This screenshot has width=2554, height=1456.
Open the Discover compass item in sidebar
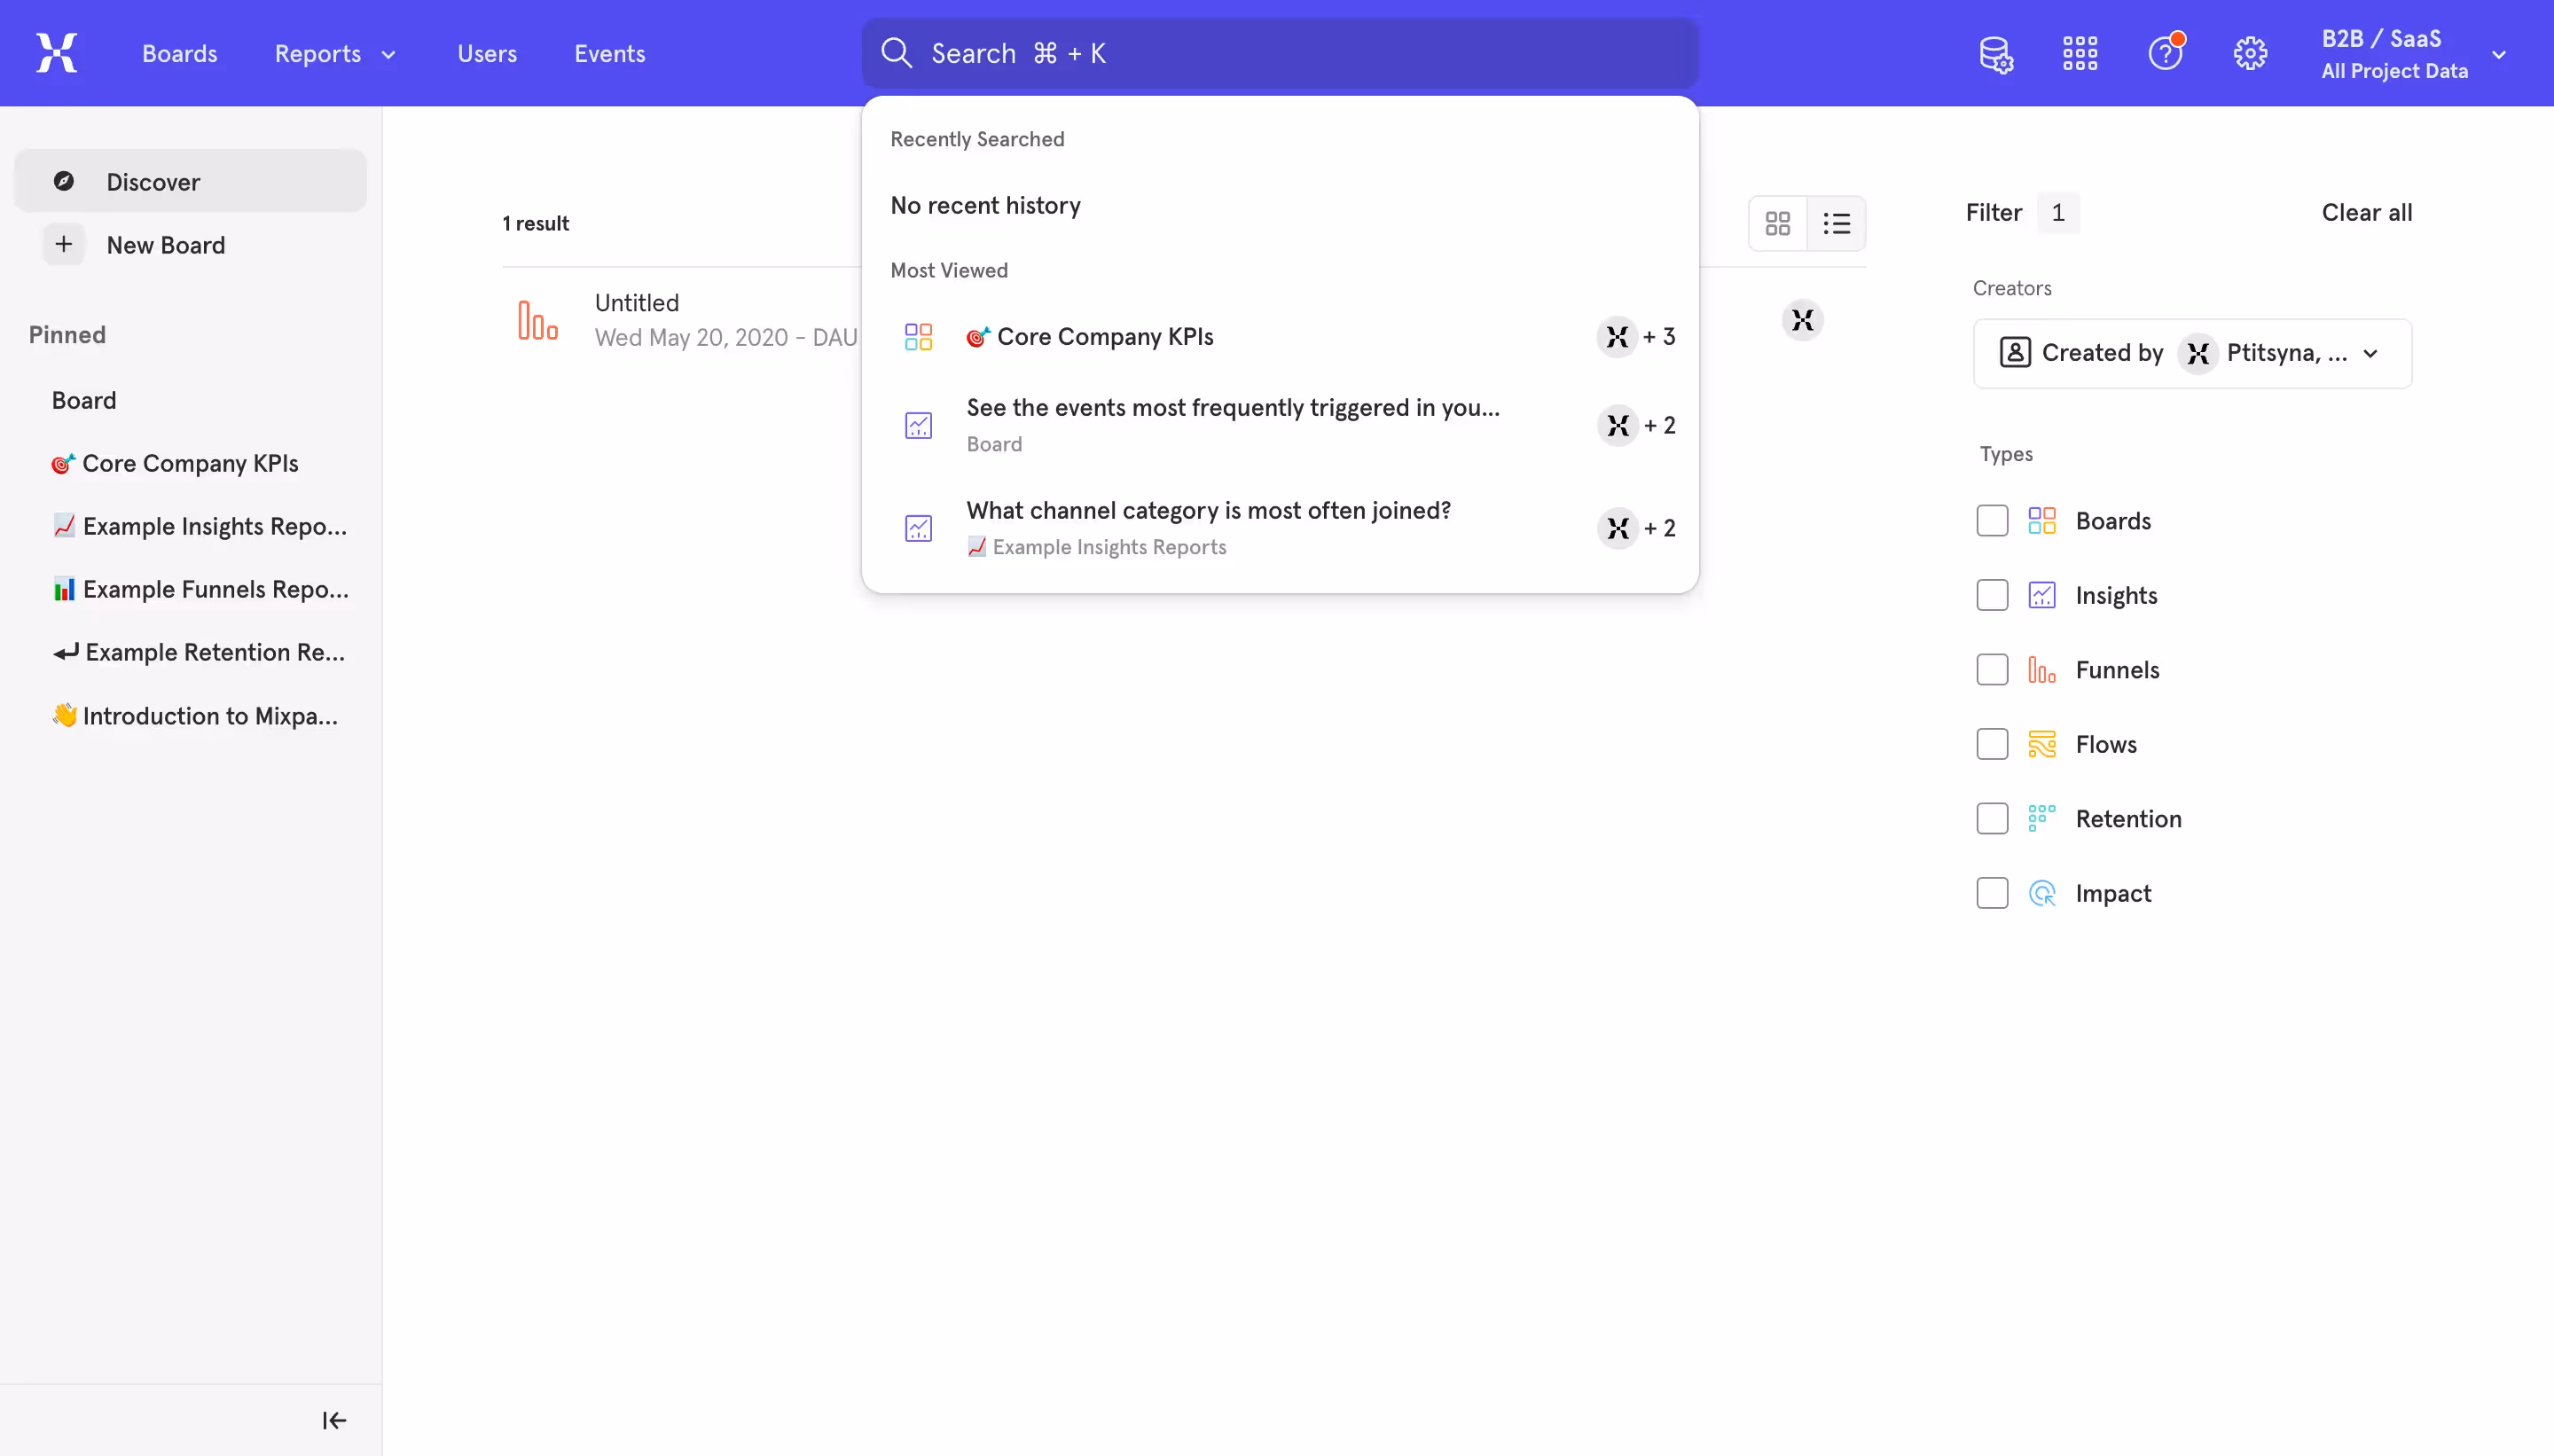tap(151, 181)
